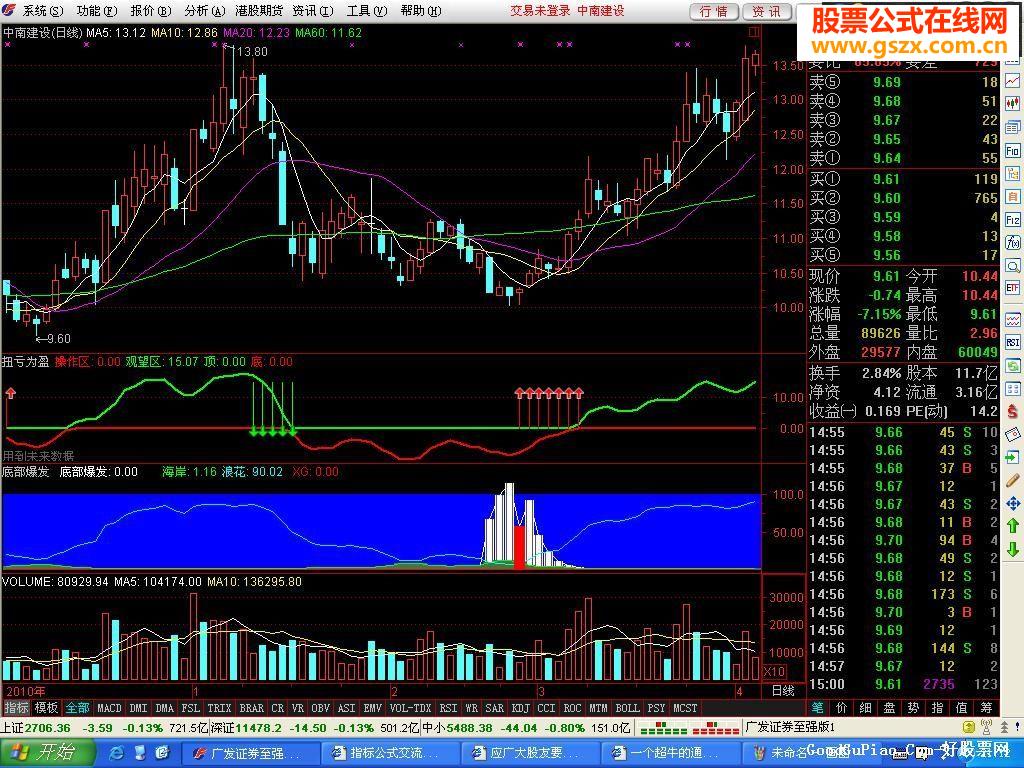Select the 筹 tab in quote panel

(x=986, y=708)
